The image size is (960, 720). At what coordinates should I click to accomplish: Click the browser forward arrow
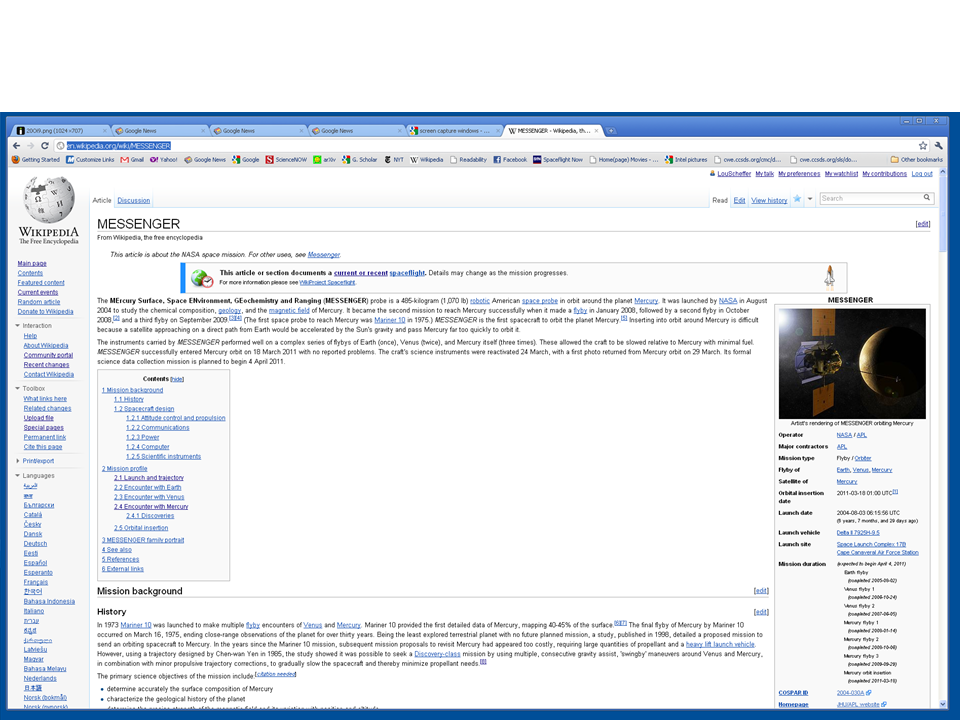[30, 146]
